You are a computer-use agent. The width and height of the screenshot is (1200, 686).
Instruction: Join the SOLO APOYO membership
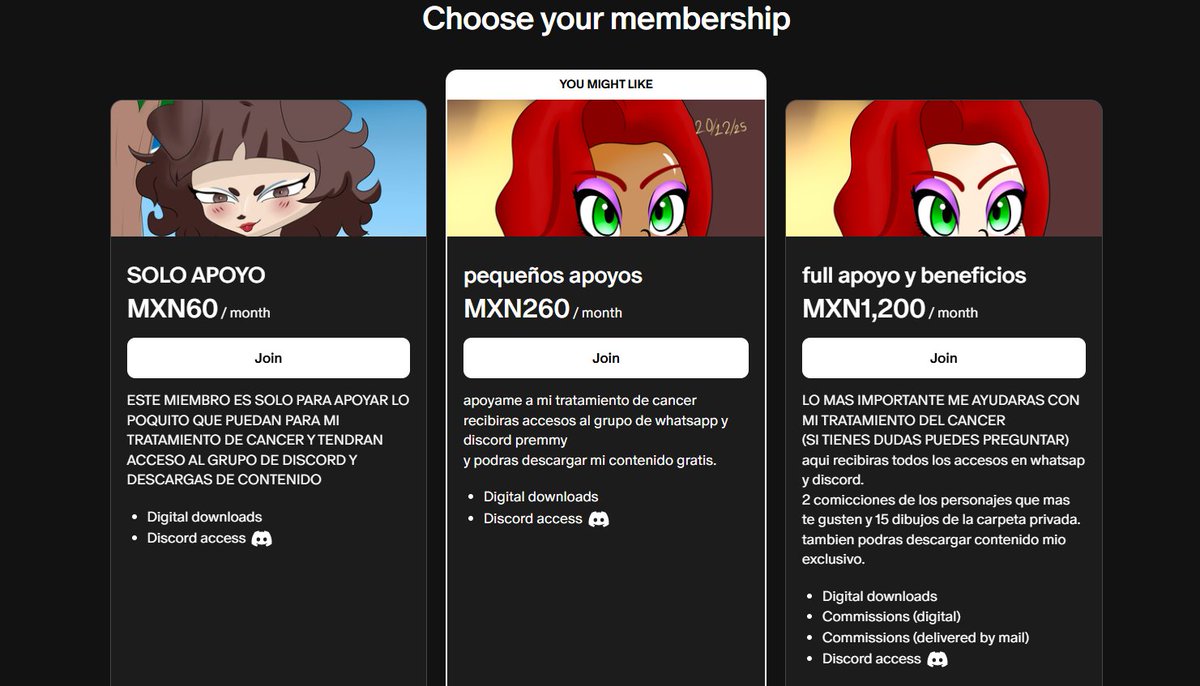click(x=268, y=358)
